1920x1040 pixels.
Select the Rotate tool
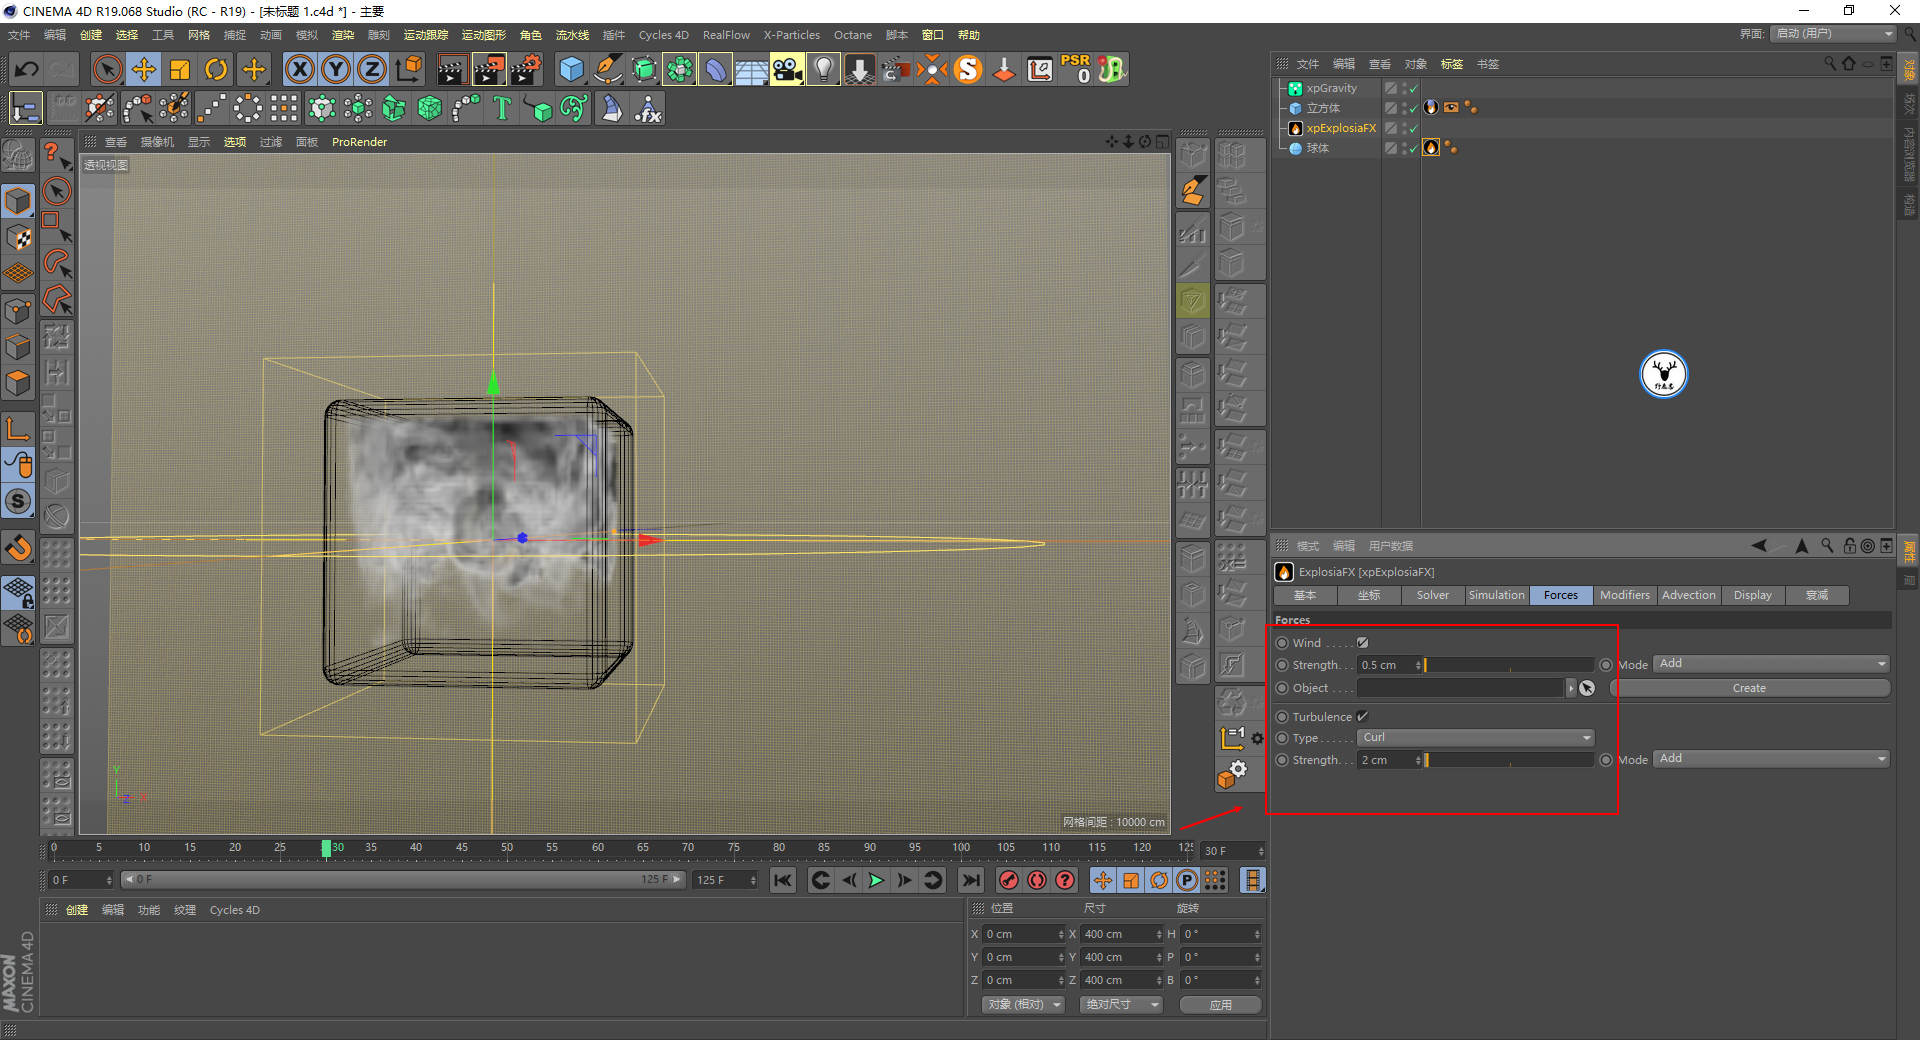[216, 69]
